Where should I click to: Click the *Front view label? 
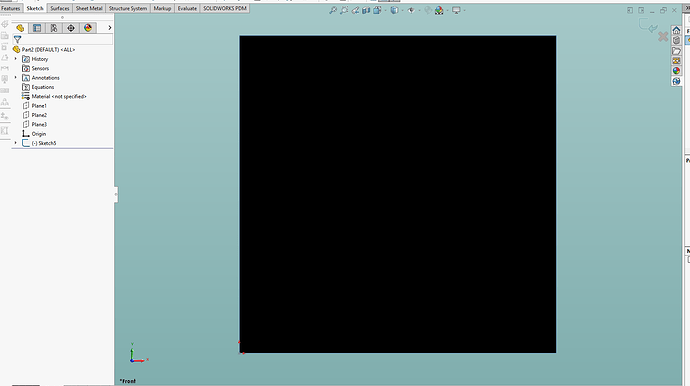[x=128, y=381]
